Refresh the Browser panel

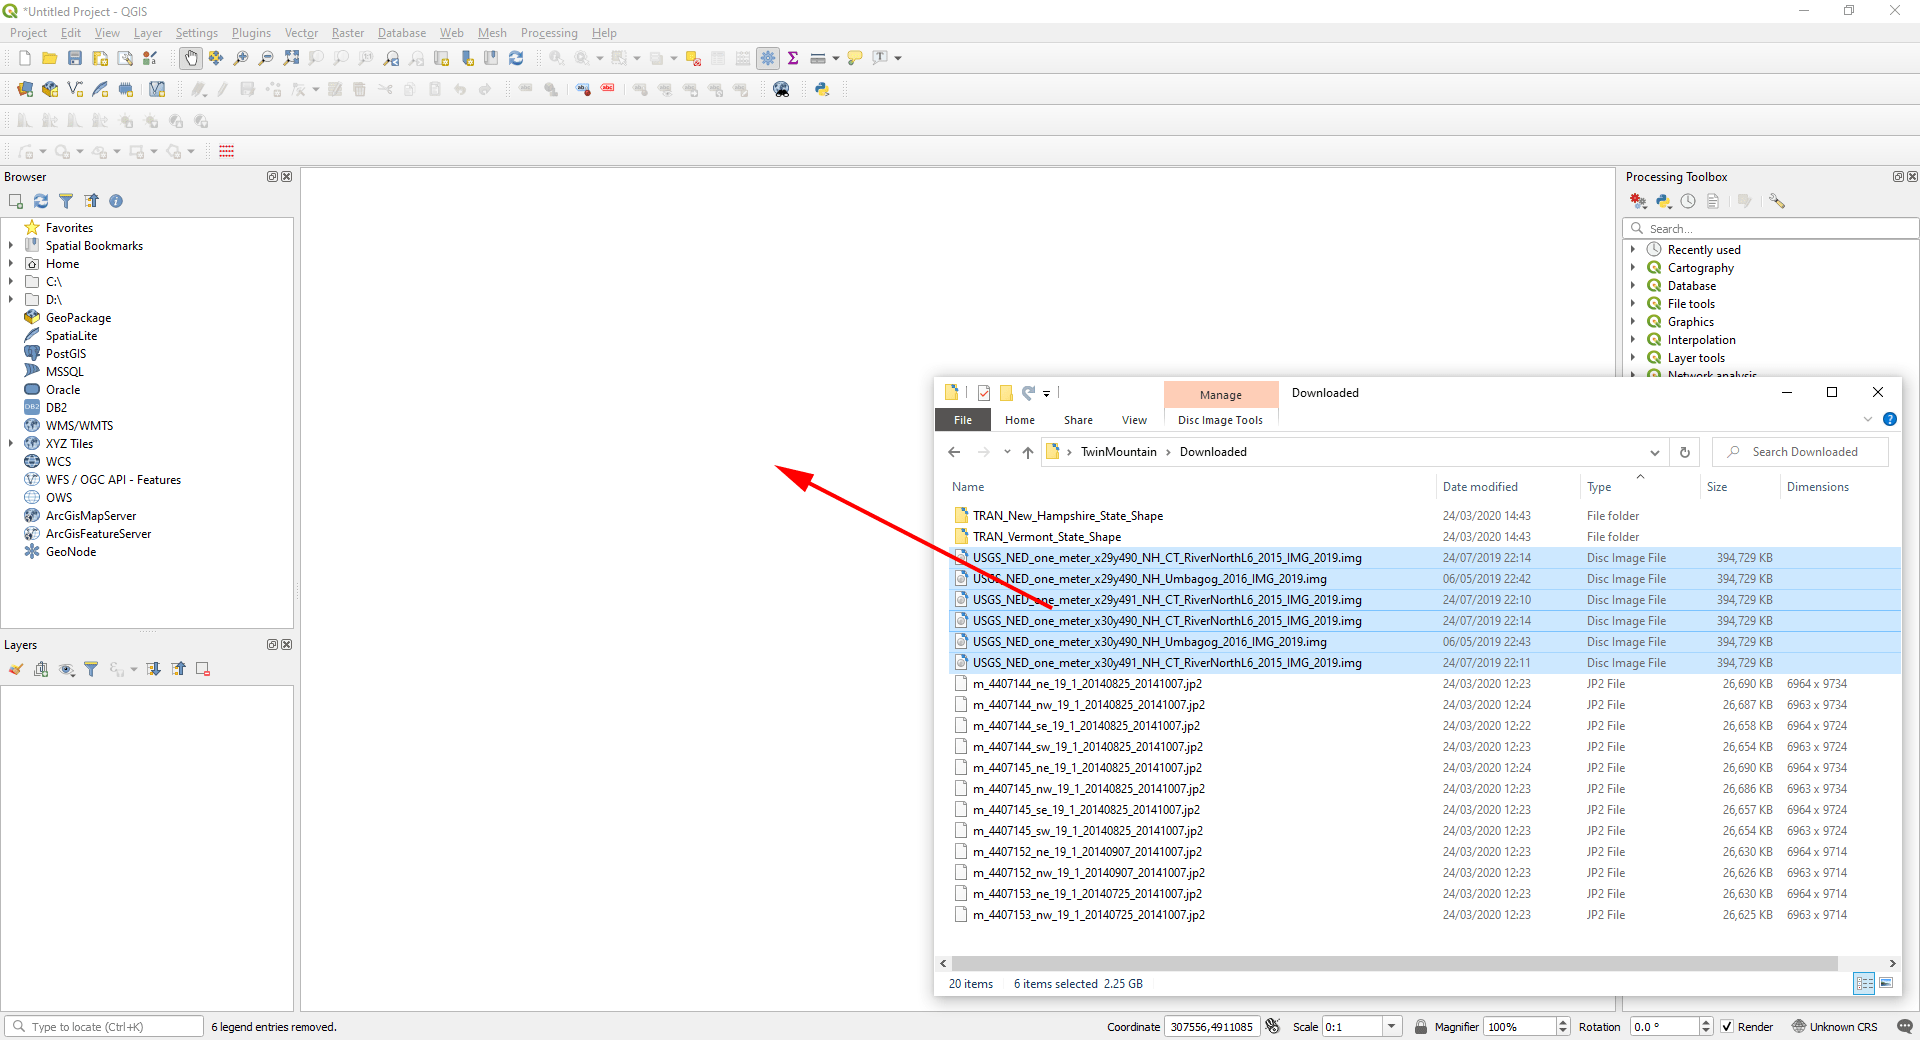click(41, 201)
